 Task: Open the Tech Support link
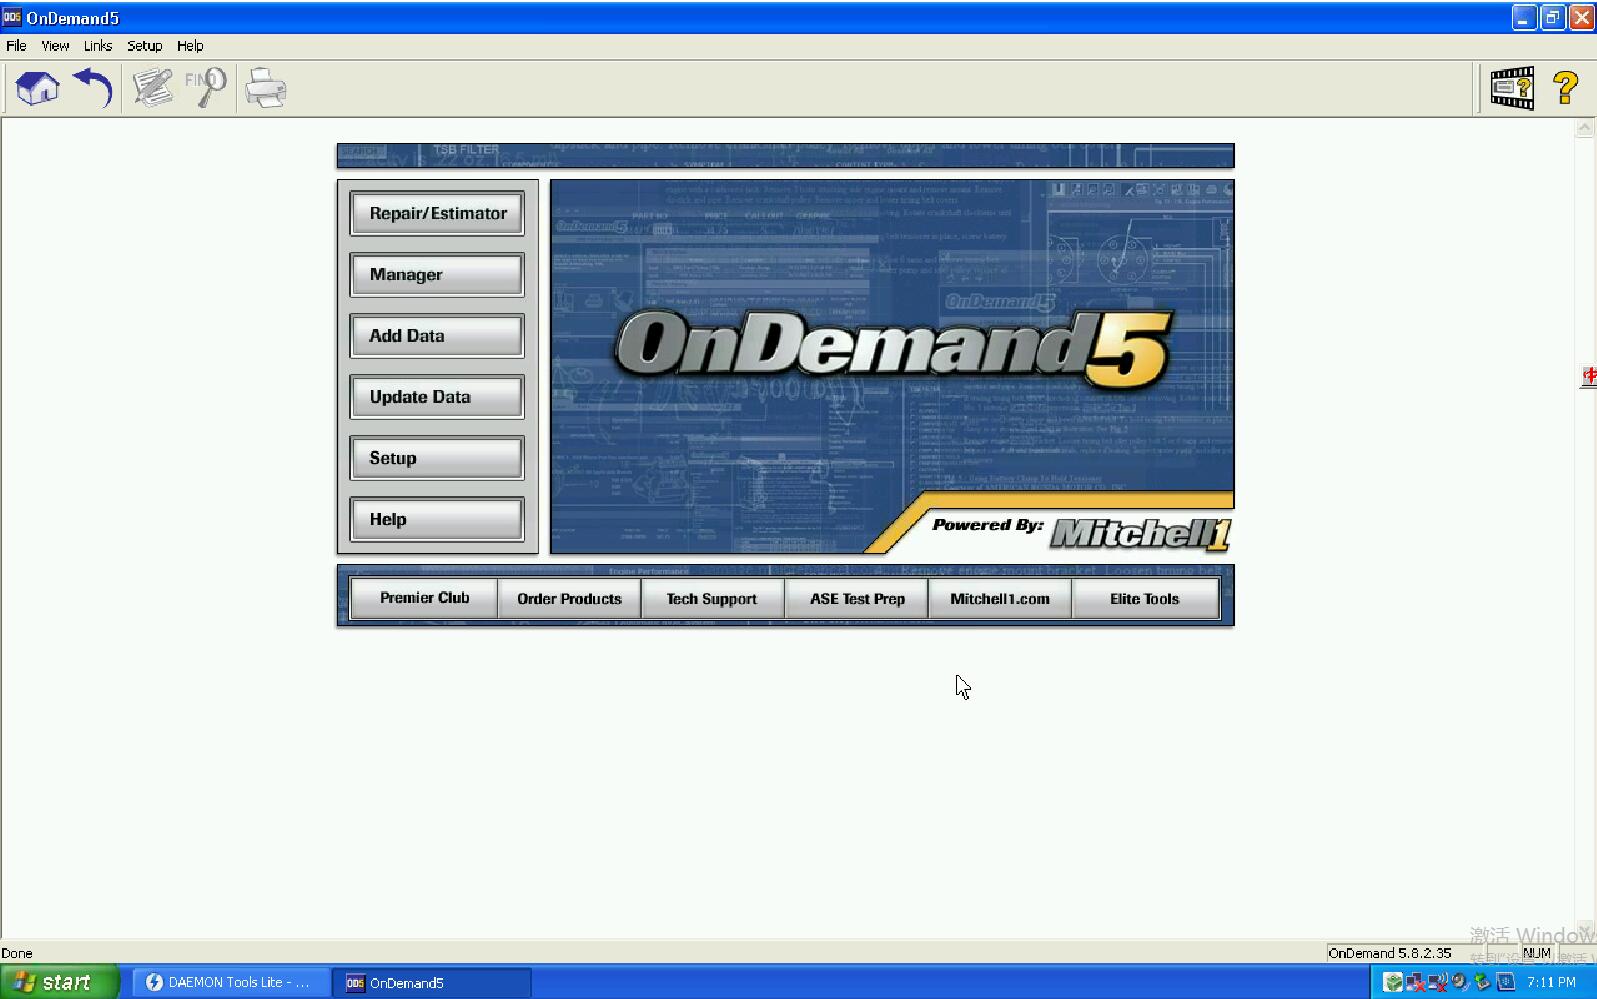712,598
